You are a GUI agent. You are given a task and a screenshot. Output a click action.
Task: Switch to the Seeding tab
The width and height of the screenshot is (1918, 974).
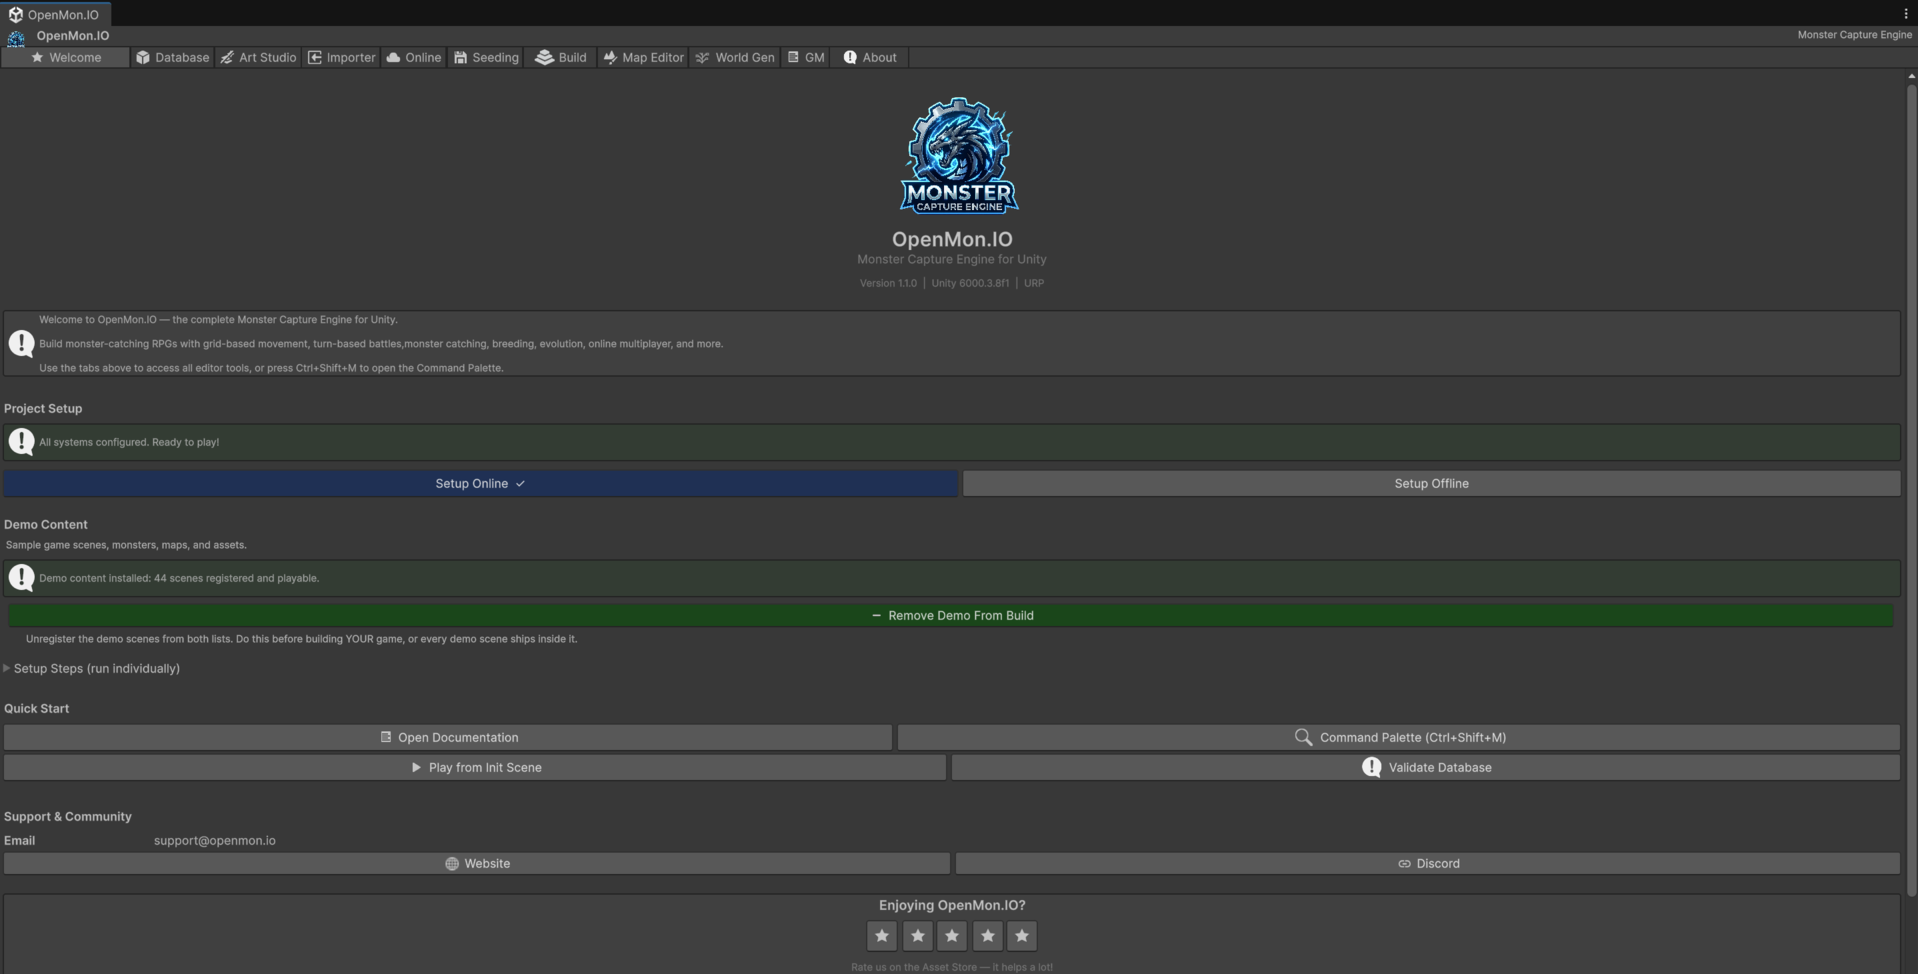tap(486, 58)
